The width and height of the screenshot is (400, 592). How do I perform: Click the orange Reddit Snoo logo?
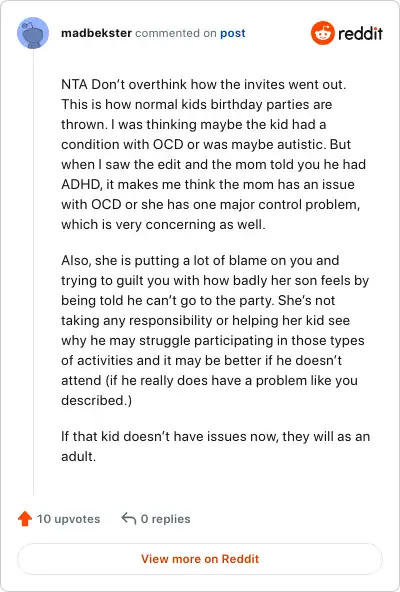point(323,33)
